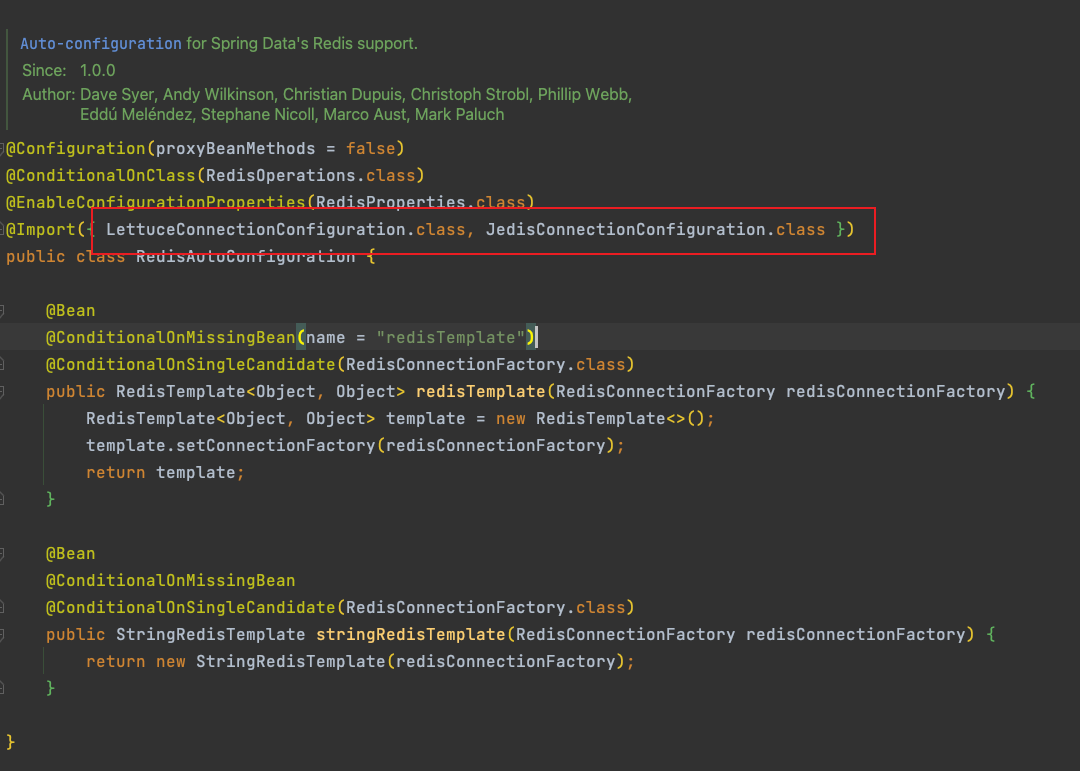
Task: Click 'RedisProperties' class reference
Action: (x=391, y=202)
